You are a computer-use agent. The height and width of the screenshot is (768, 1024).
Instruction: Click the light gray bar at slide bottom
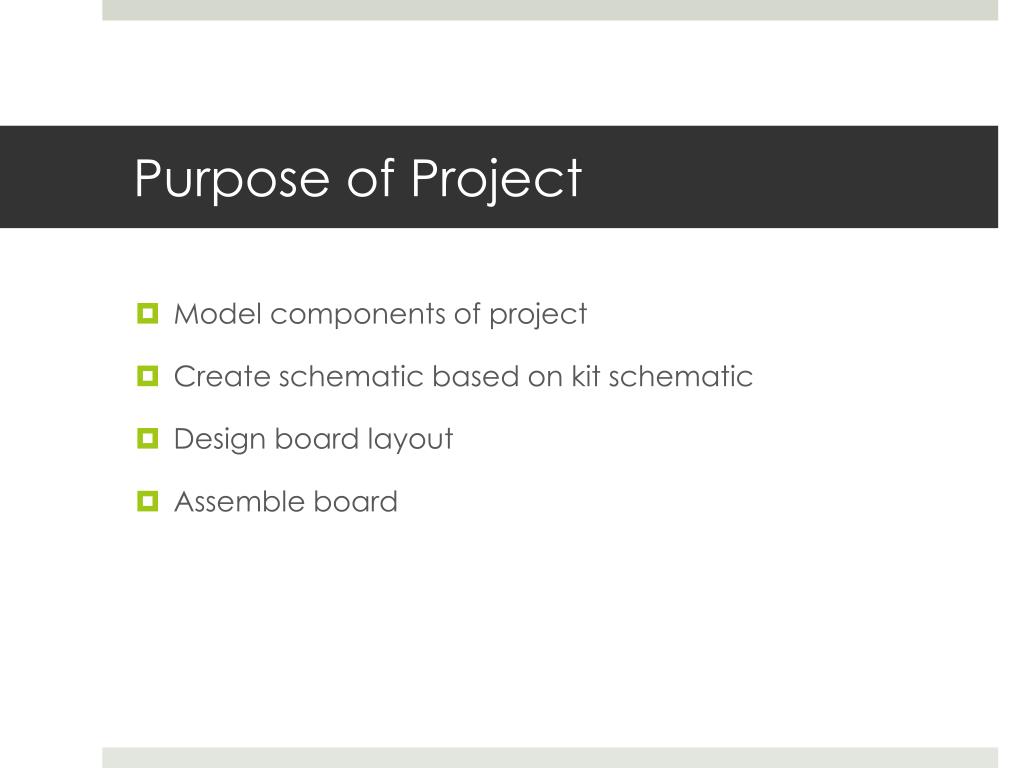[x=550, y=758]
